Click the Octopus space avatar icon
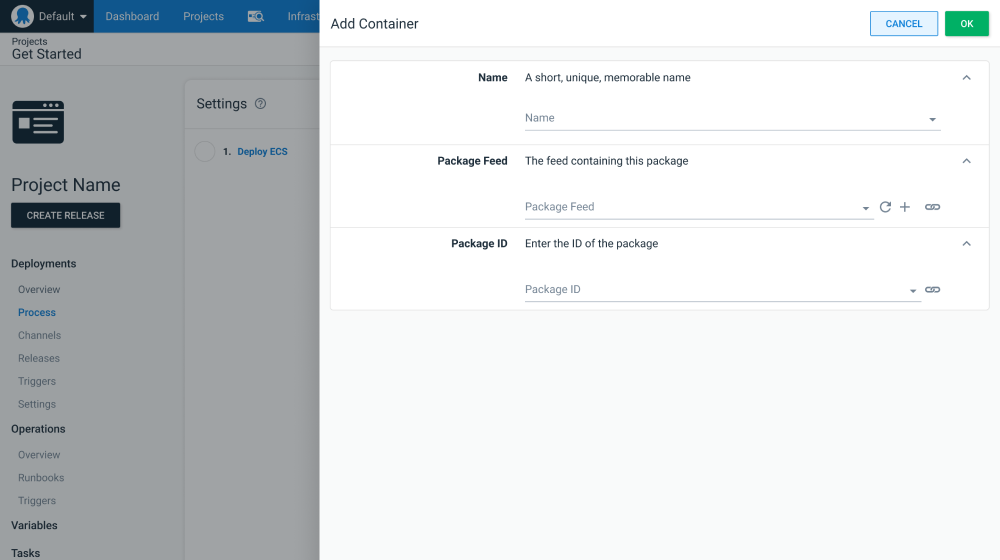Viewport: 1000px width, 560px height. coord(22,16)
